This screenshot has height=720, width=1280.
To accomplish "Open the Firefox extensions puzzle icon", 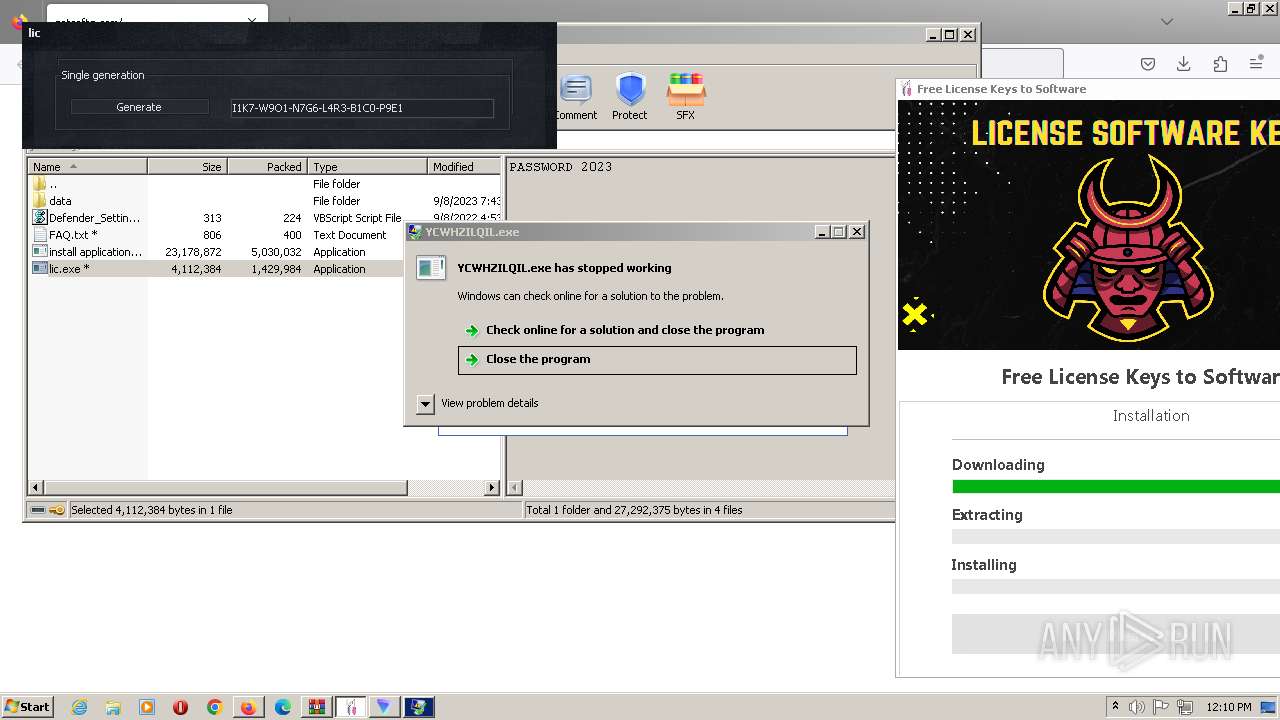I will pyautogui.click(x=1220, y=64).
